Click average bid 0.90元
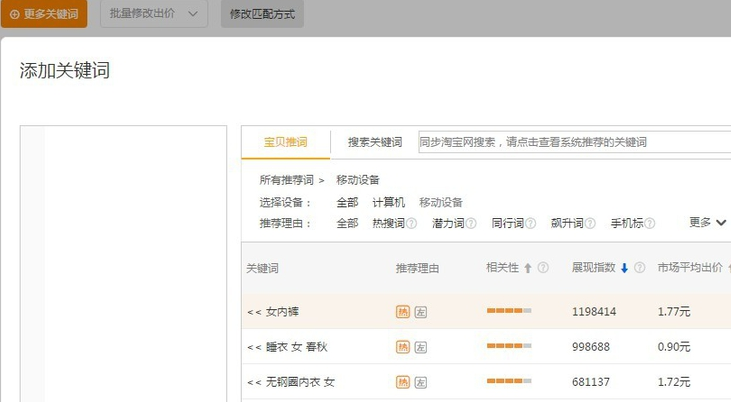 point(674,347)
